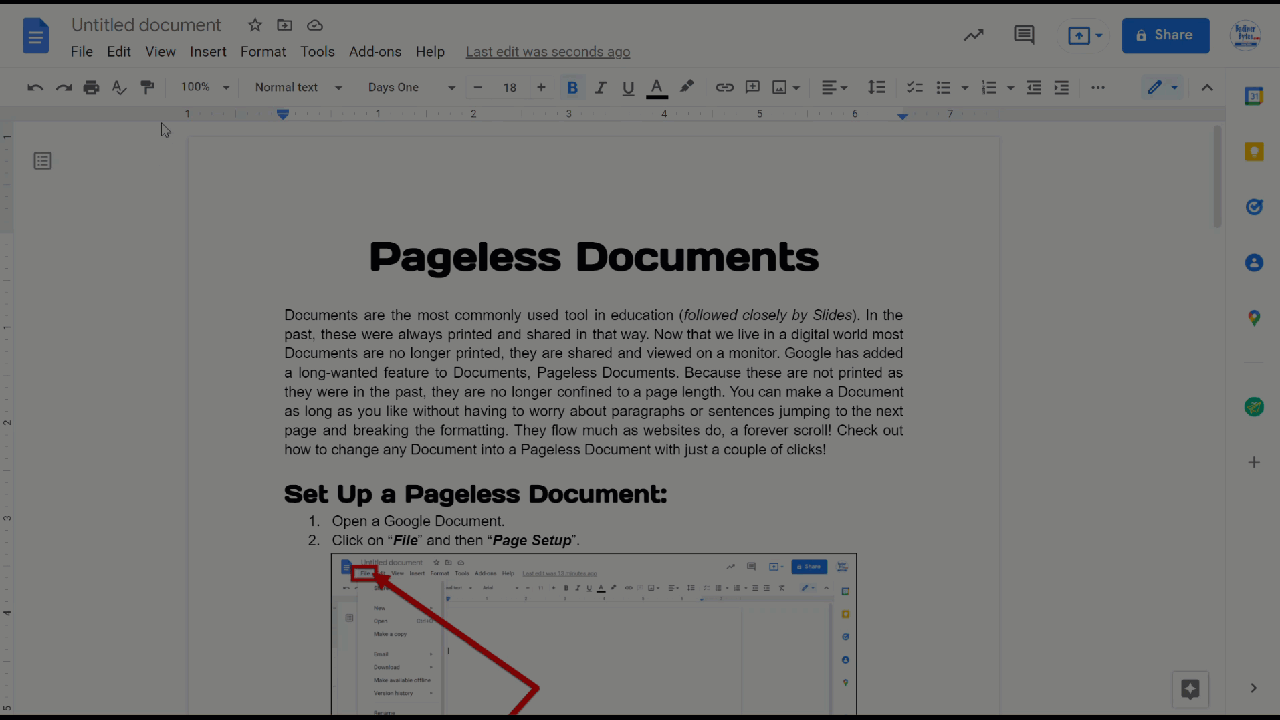Open Google Maps side panel icon
The width and height of the screenshot is (1280, 720).
pyautogui.click(x=1254, y=318)
